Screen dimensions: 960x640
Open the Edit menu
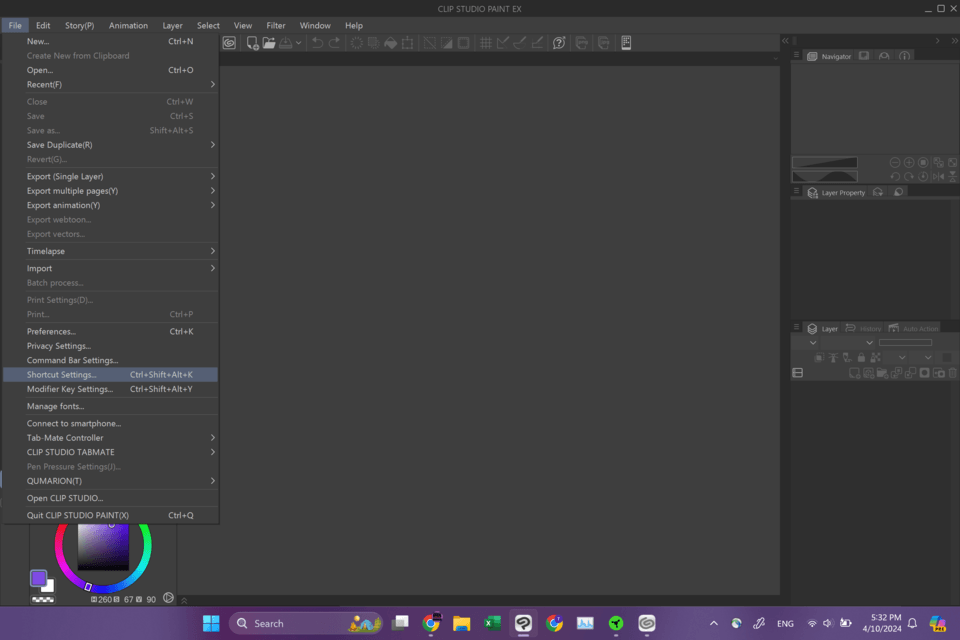(43, 26)
